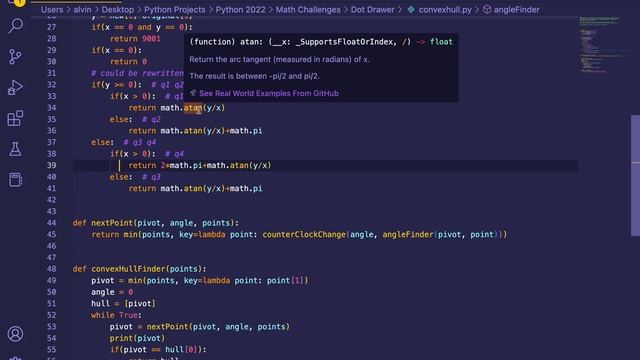Click 'angle = 0' on line 50
The image size is (640, 360).
tap(112, 292)
